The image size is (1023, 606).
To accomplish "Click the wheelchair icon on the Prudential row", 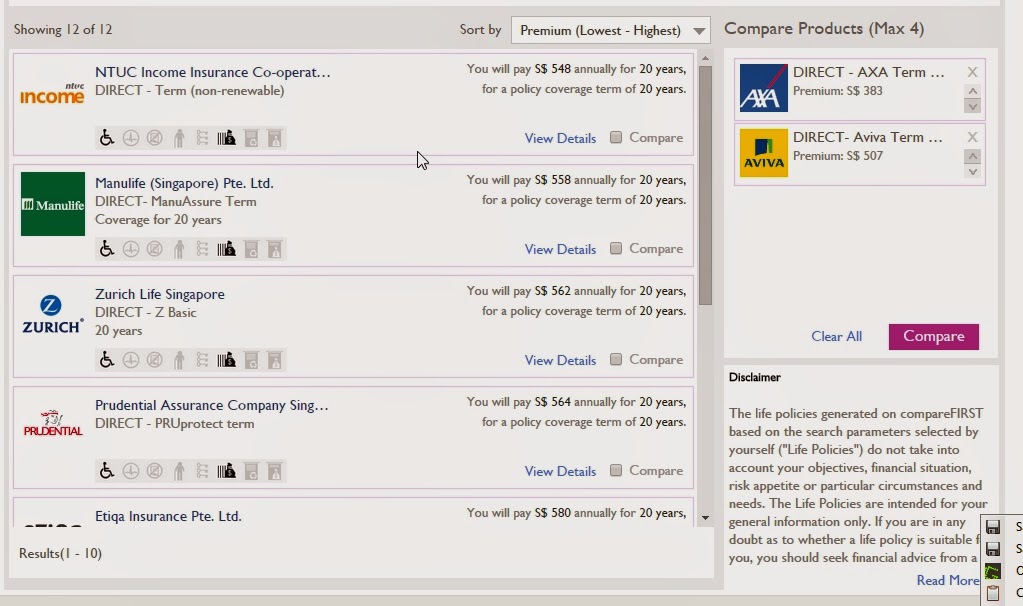I will (106, 470).
